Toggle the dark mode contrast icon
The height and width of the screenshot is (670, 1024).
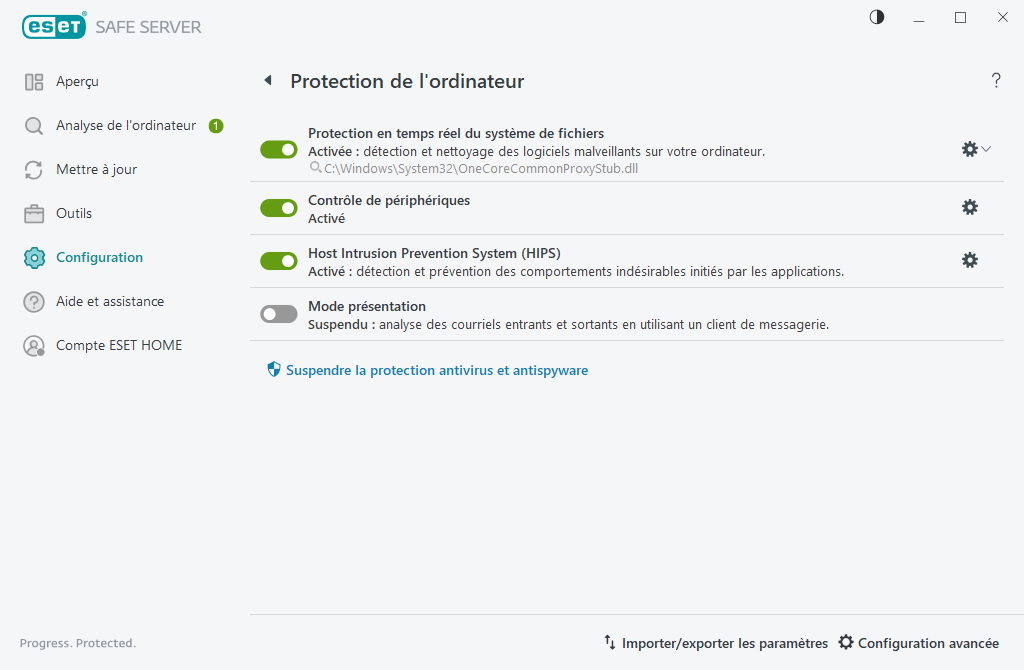[876, 17]
